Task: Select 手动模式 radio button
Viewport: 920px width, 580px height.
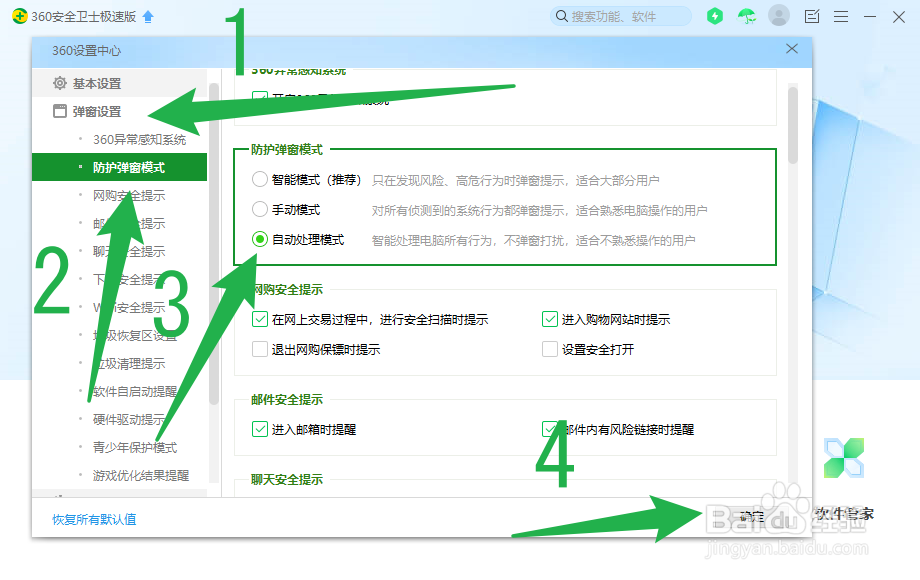Action: coord(259,209)
